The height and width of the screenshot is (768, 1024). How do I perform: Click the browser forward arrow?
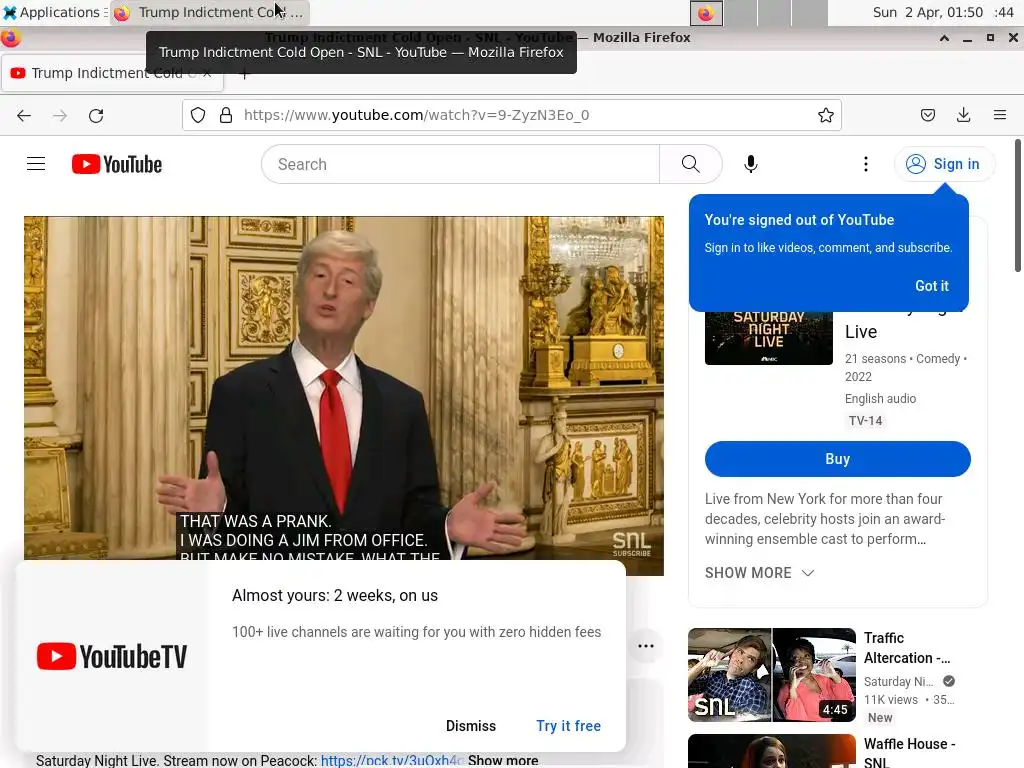pos(60,116)
